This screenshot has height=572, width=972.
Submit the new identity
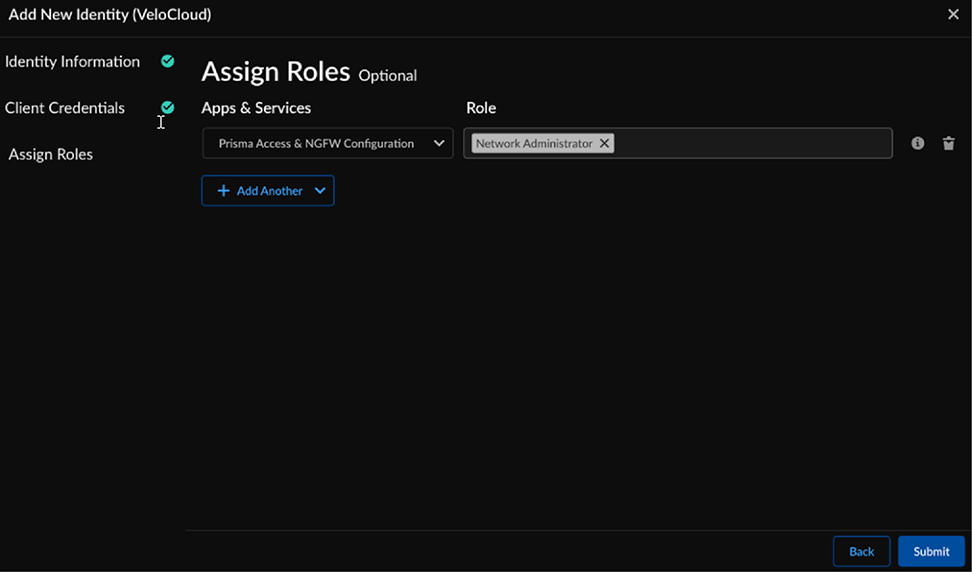931,552
